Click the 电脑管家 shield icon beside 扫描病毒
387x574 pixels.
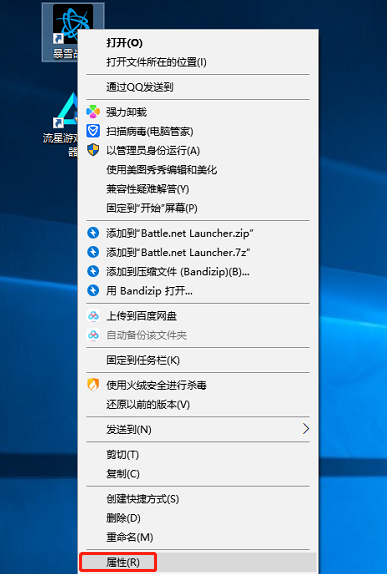point(93,131)
